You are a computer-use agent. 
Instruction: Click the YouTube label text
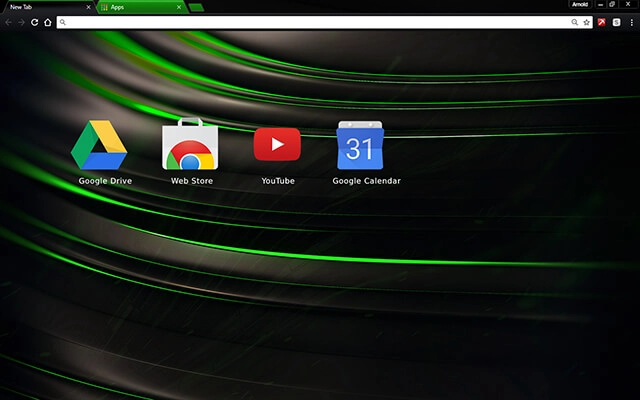tap(278, 181)
